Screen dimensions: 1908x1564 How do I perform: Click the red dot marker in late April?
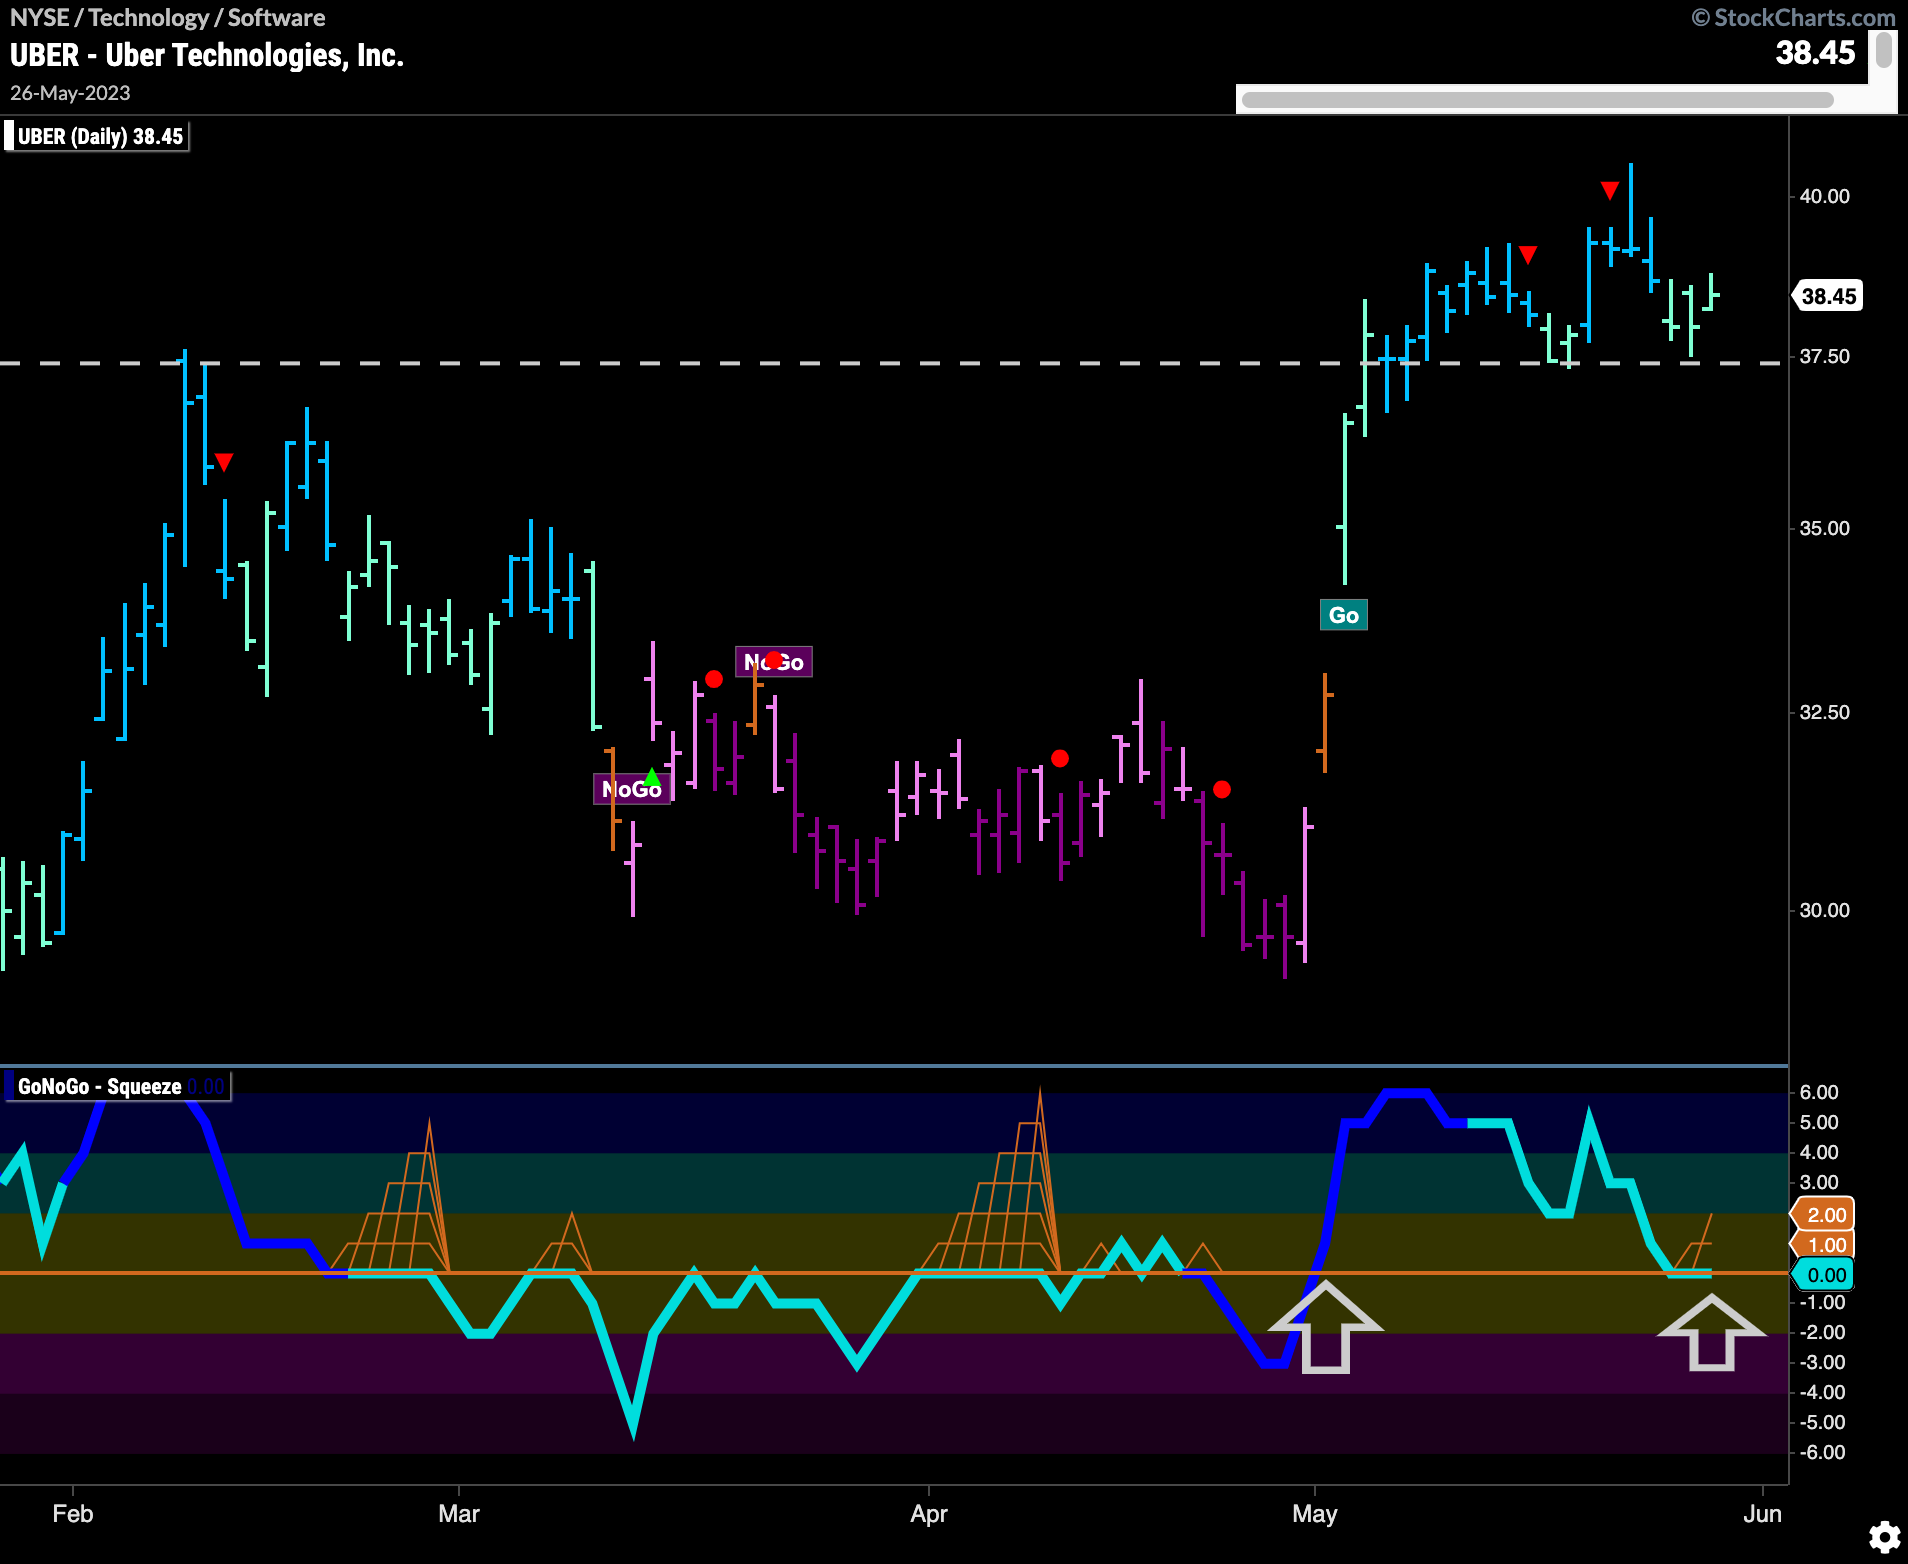coord(1222,789)
